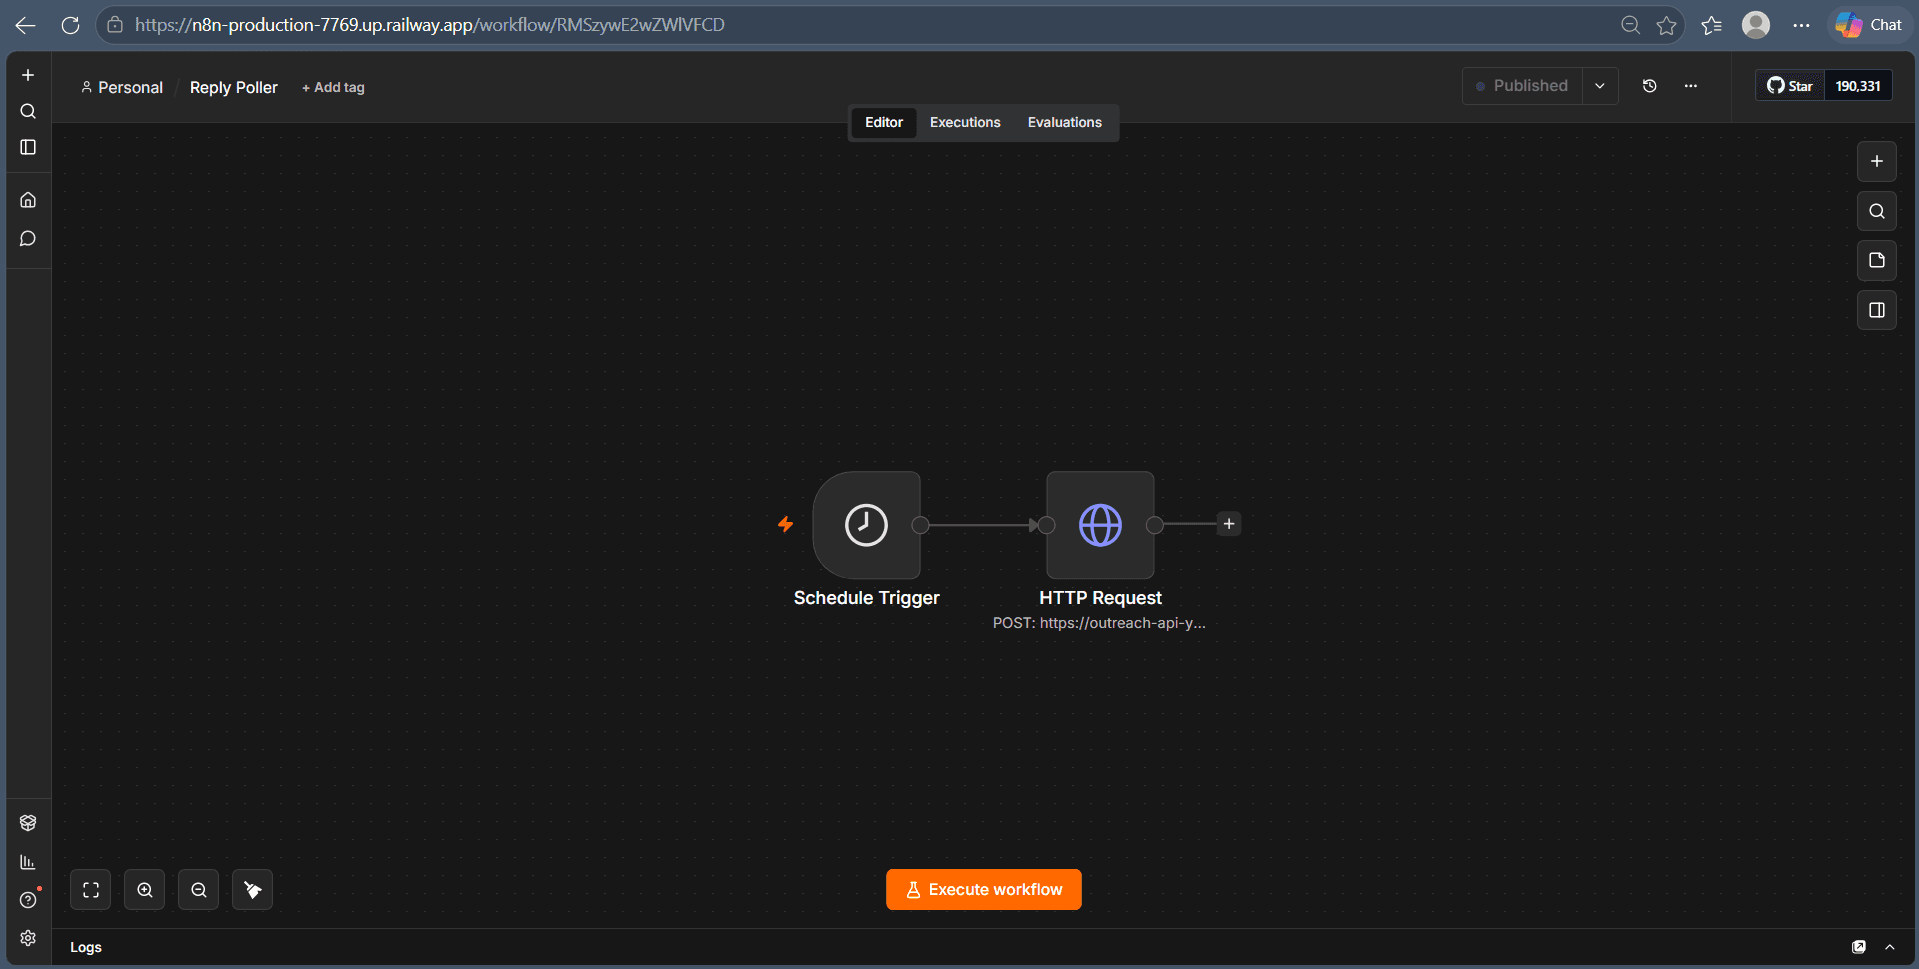This screenshot has height=969, width=1919.
Task: Open the add sticky note button
Action: 1877,260
